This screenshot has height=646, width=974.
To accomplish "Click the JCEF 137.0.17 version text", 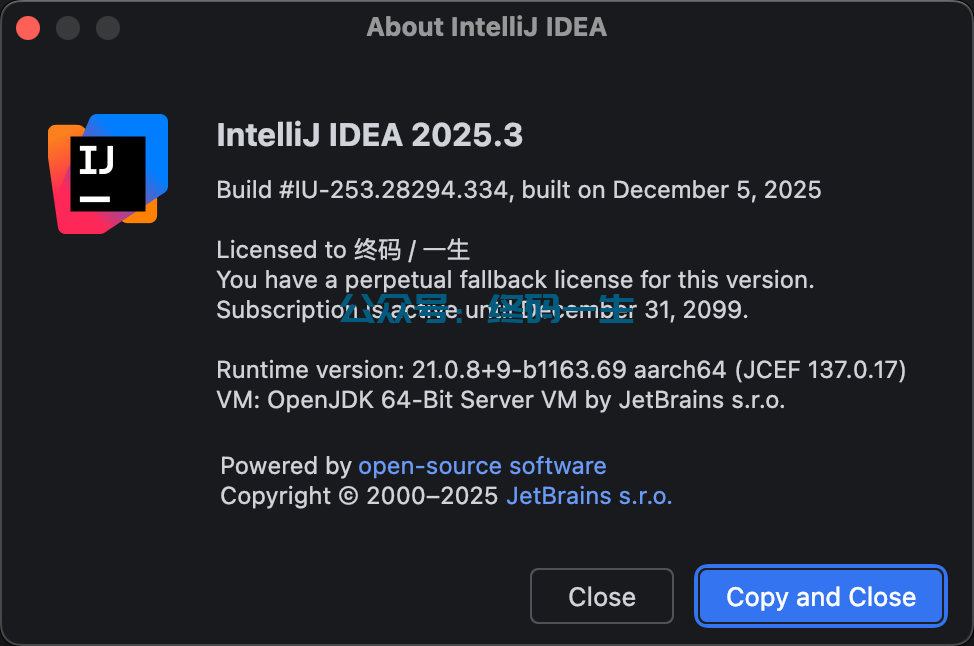I will 820,370.
